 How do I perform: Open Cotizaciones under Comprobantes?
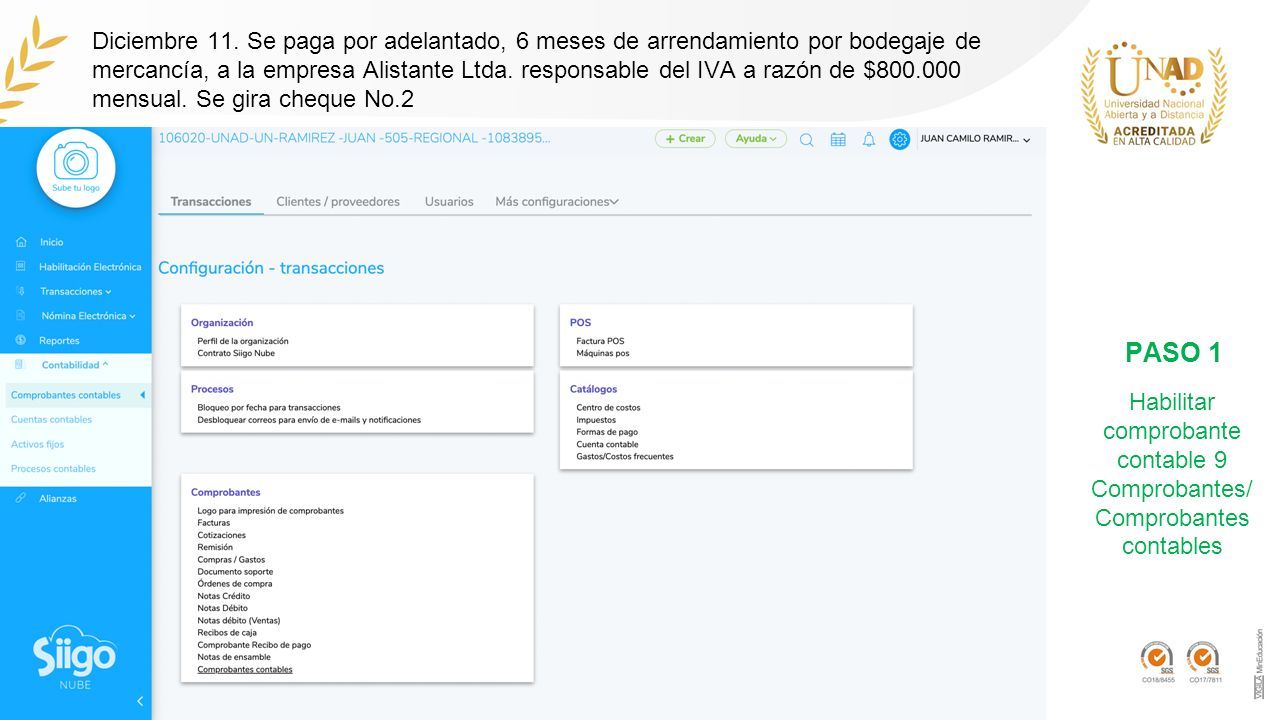click(x=222, y=535)
